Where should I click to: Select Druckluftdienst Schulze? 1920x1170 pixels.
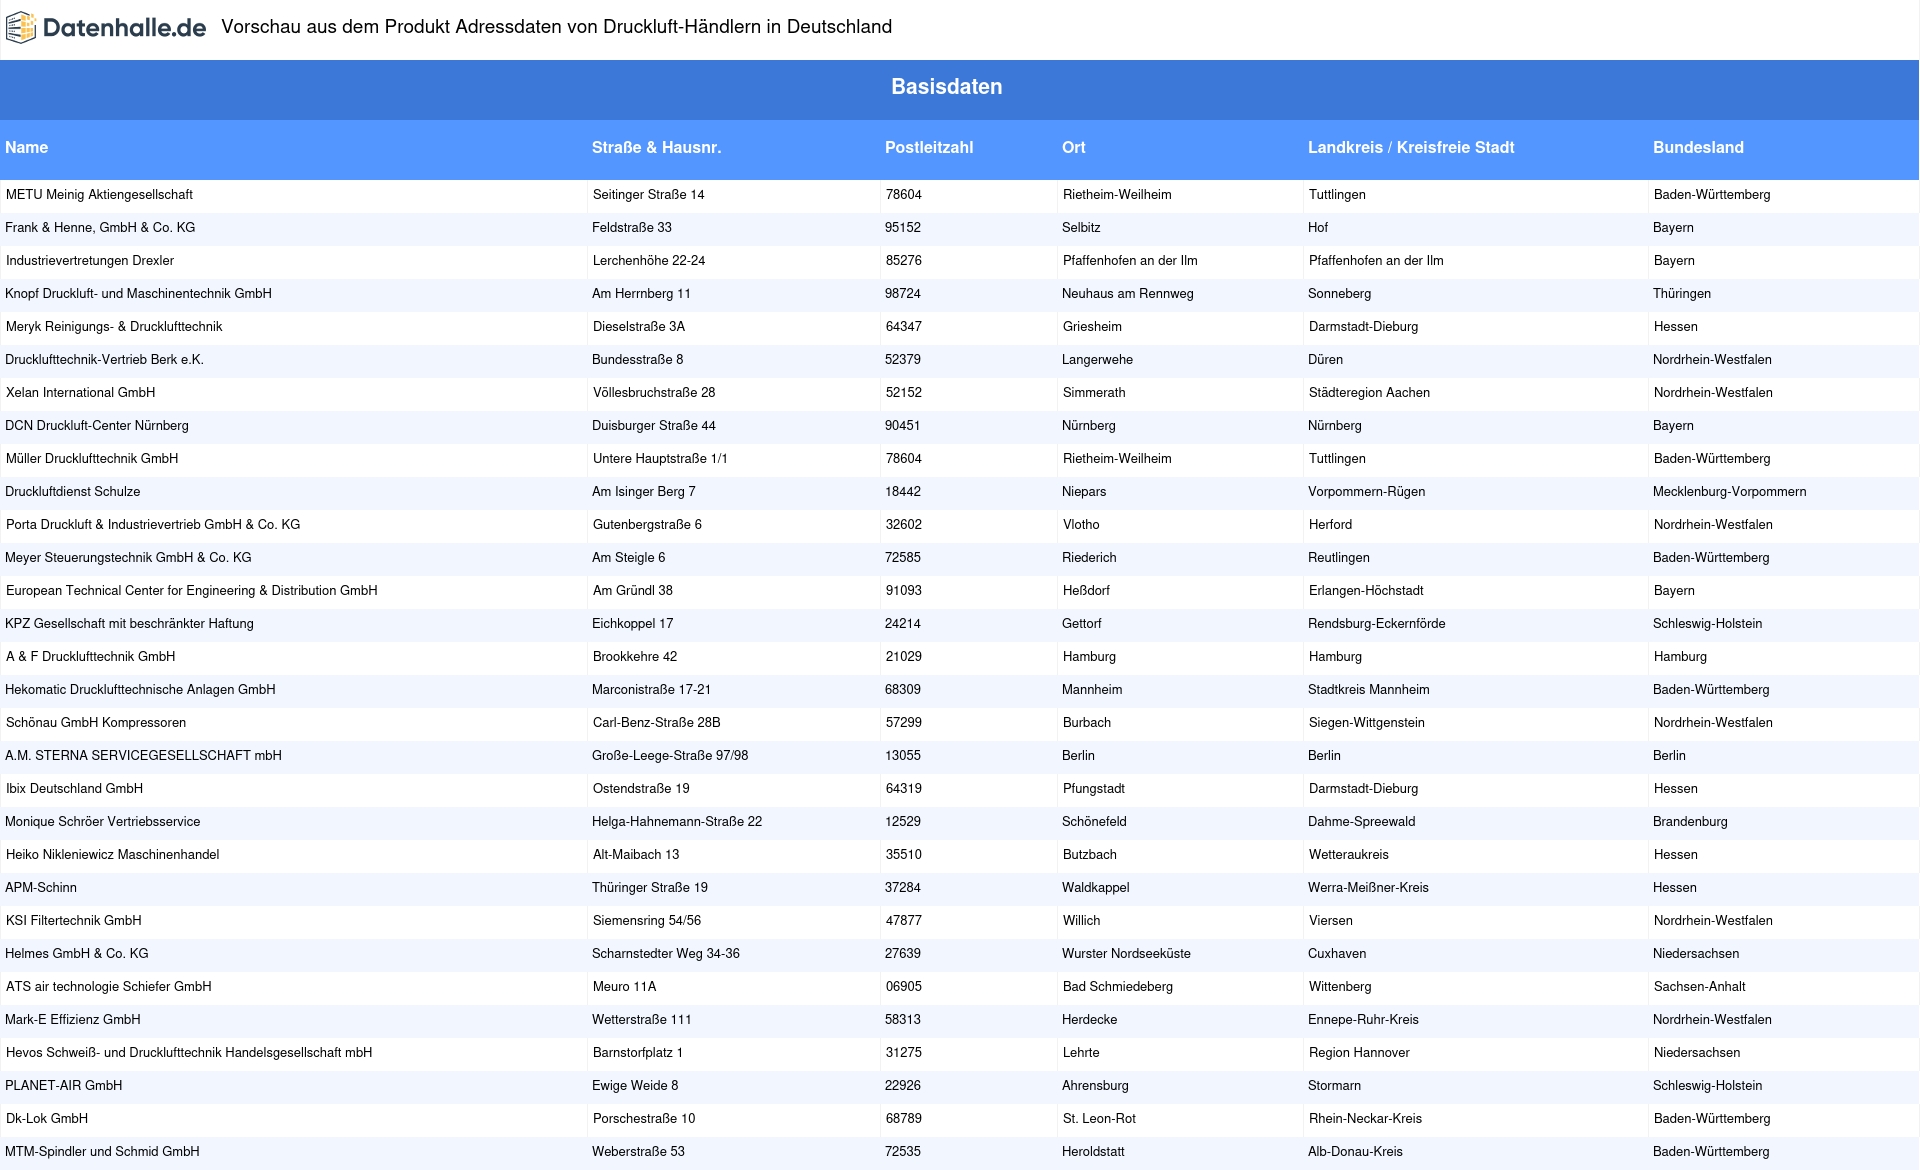(x=73, y=492)
